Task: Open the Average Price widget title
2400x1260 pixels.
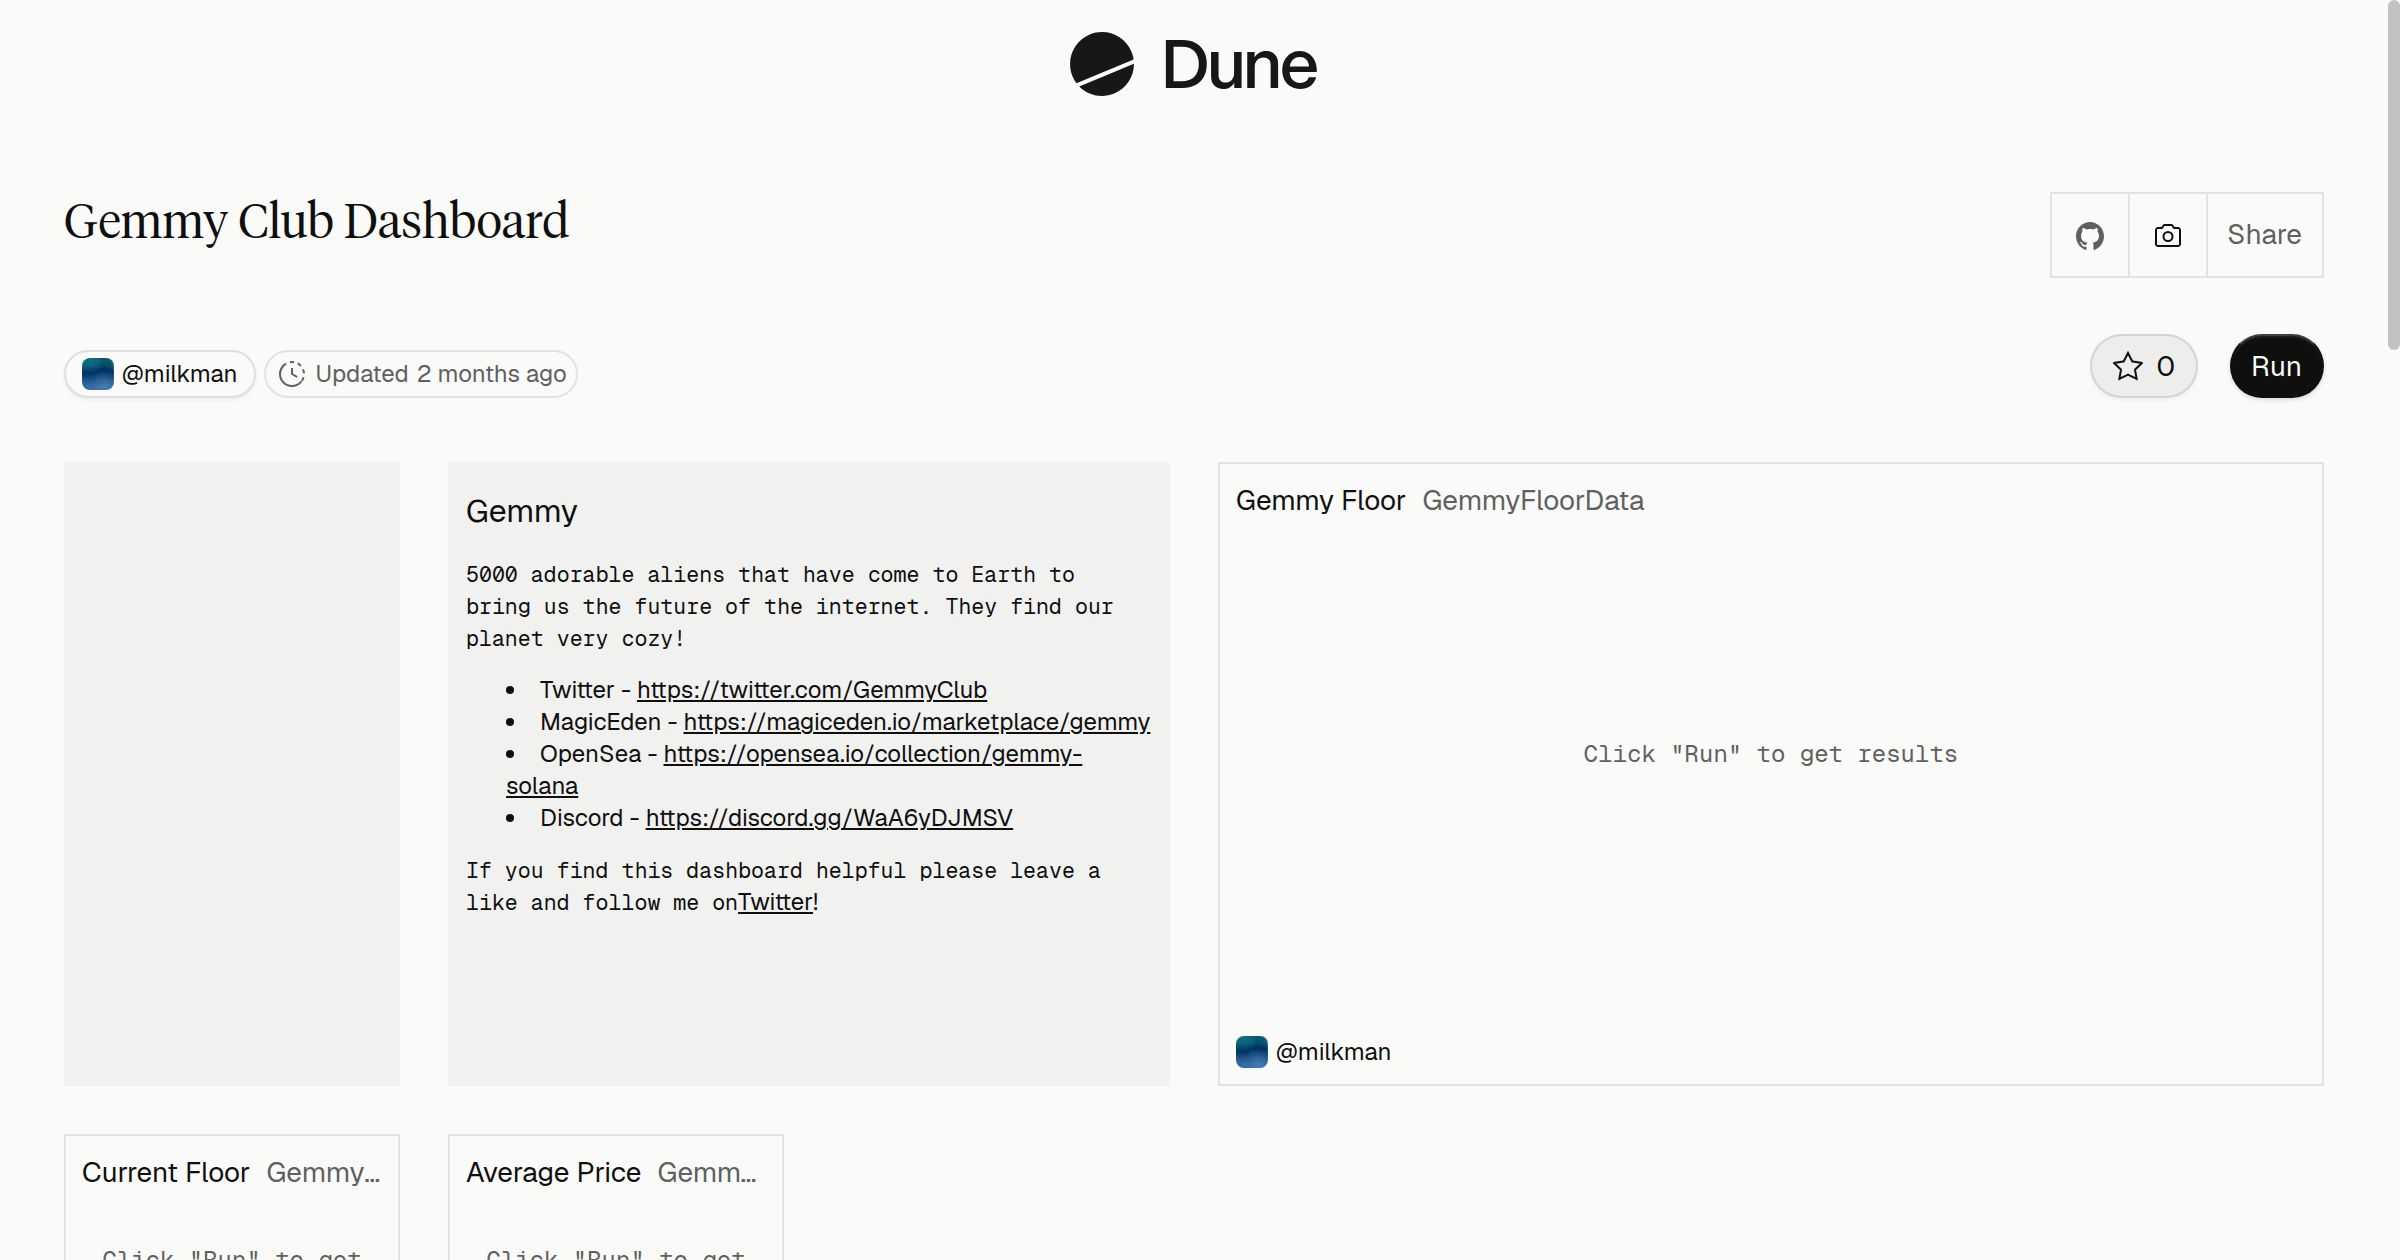Action: coord(553,1173)
